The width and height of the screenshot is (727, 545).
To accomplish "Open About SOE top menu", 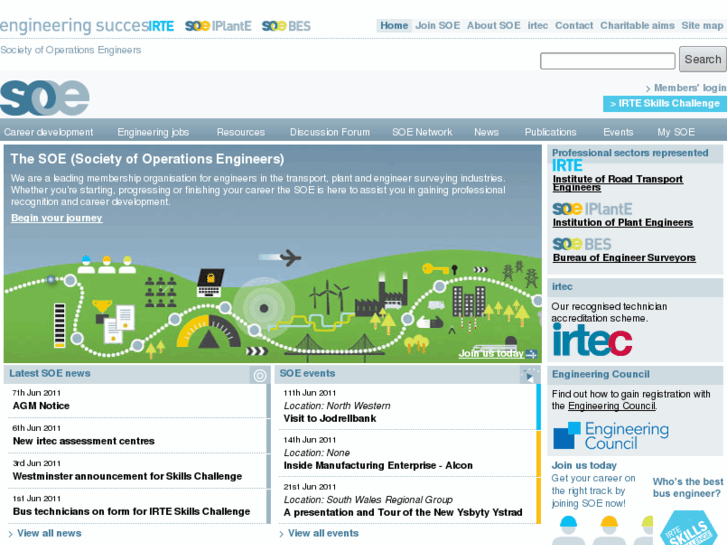I will (493, 26).
